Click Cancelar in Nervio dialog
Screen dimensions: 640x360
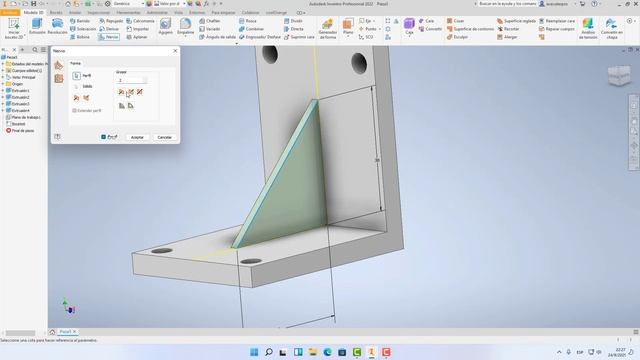point(164,137)
